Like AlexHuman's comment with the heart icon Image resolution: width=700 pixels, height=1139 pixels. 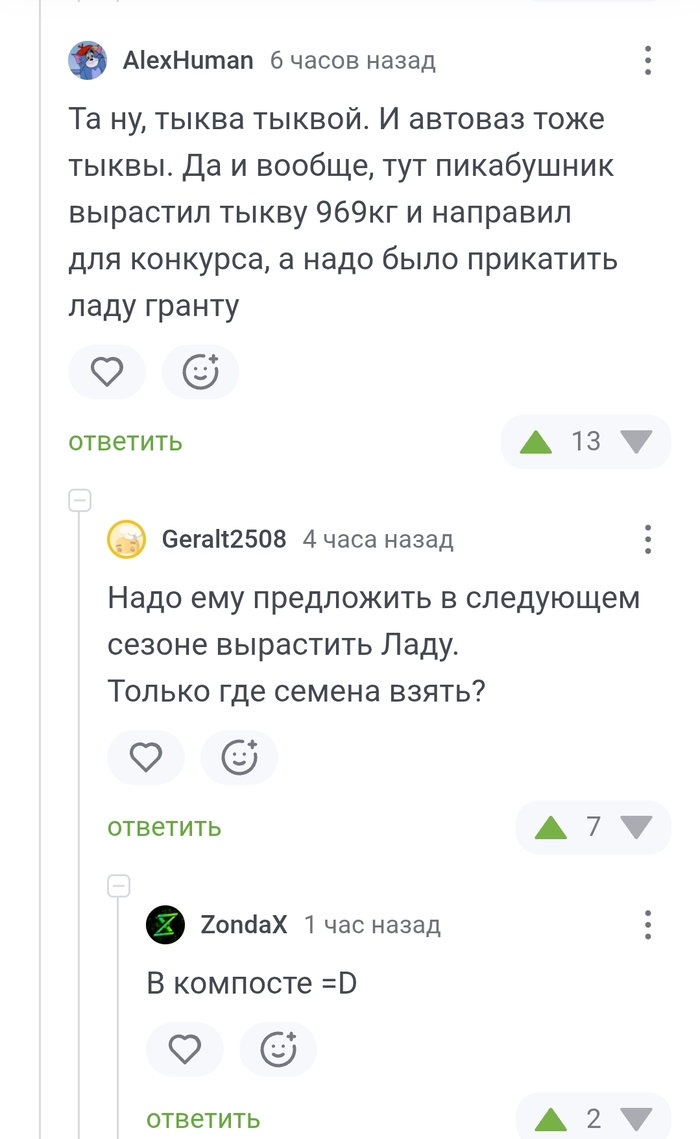click(x=107, y=371)
